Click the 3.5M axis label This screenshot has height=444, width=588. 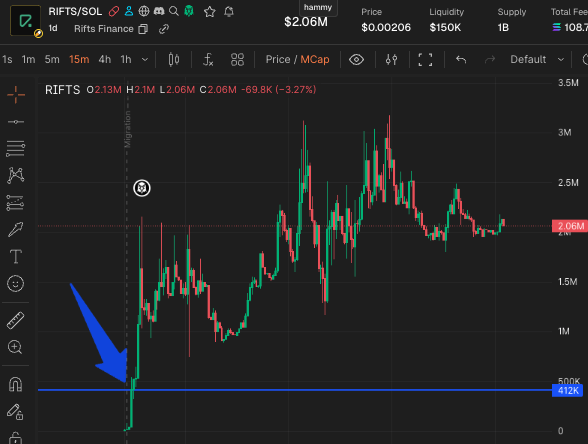[568, 83]
